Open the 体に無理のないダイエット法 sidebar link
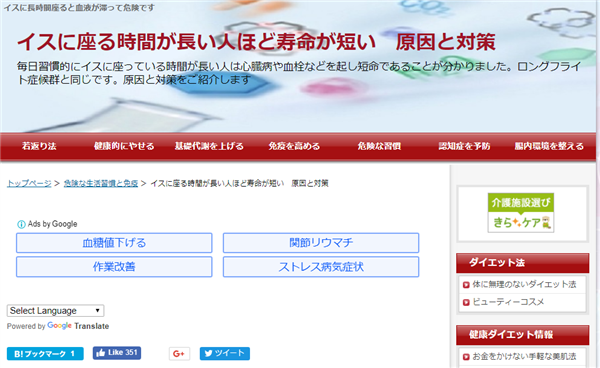This screenshot has width=600, height=368. coord(524,284)
